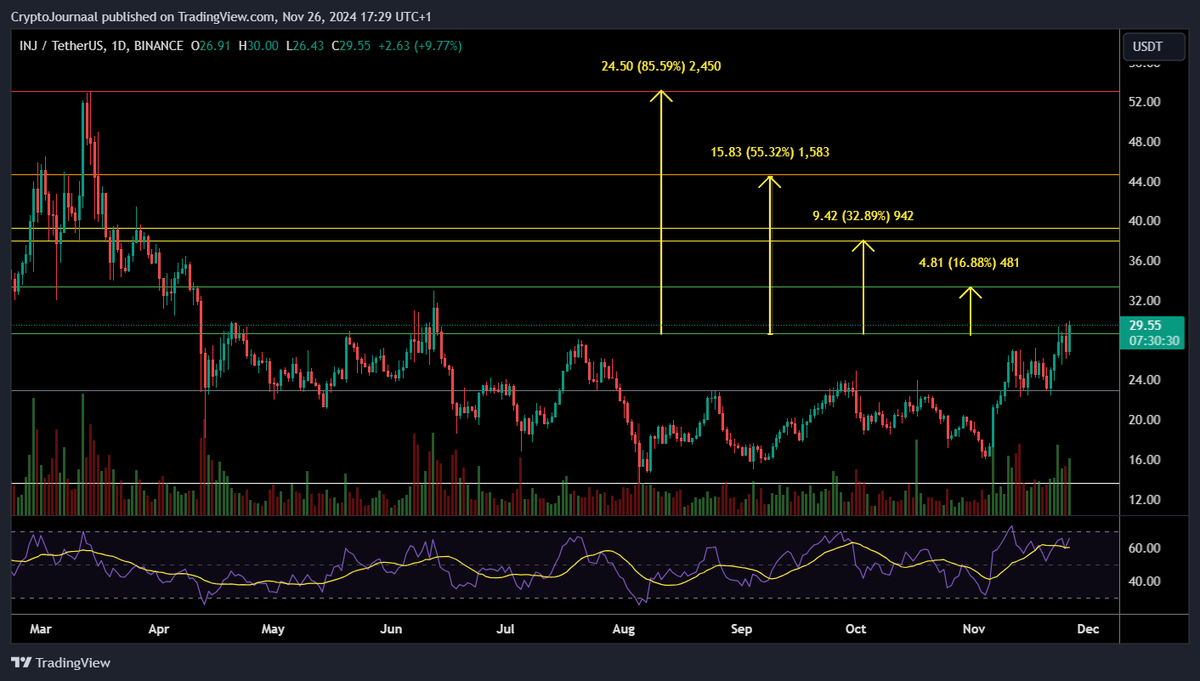Select the 9.42 (32.89%) 942 measurement label
The width and height of the screenshot is (1200, 681).
point(863,216)
